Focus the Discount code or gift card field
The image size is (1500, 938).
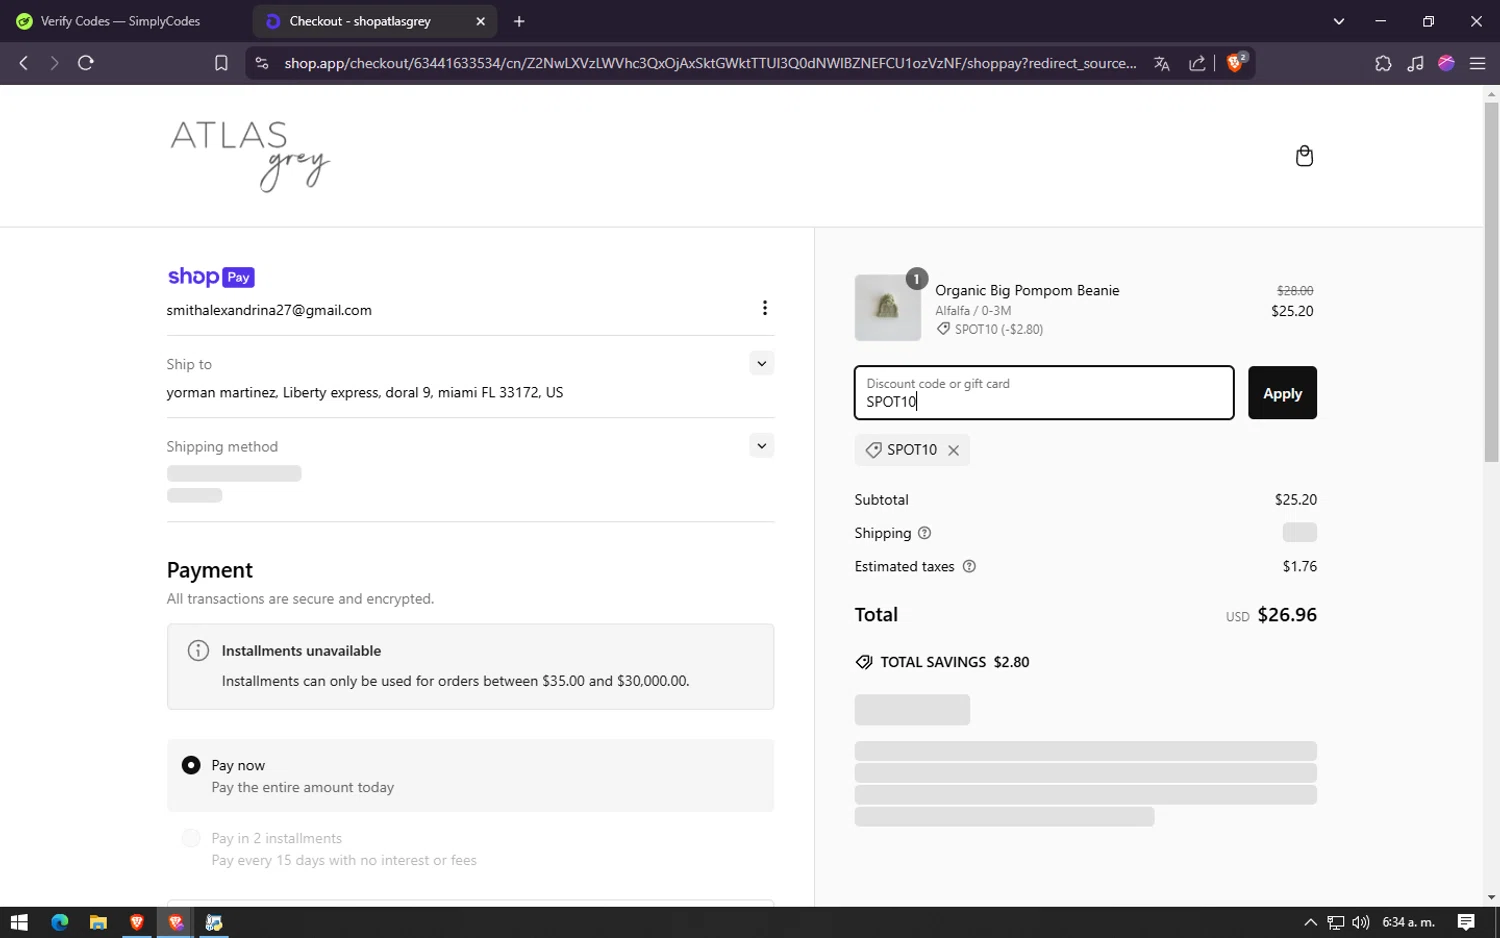click(1044, 393)
